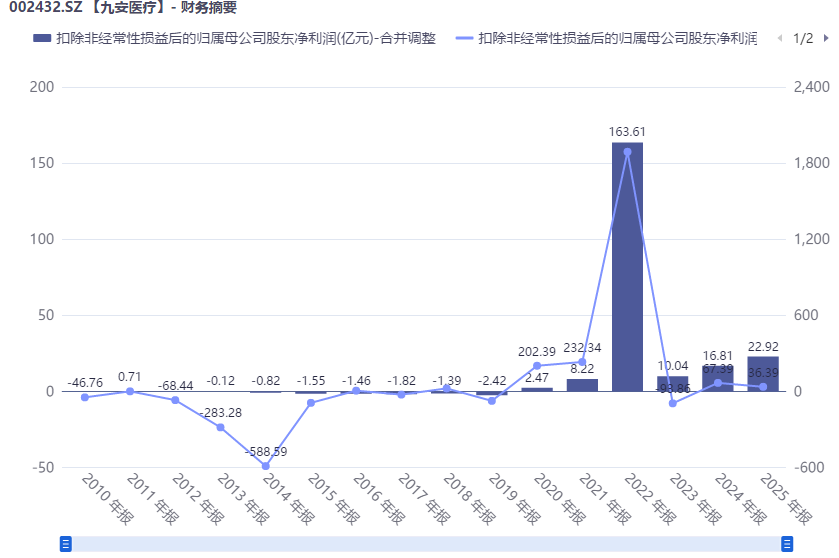The width and height of the screenshot is (839, 558).
Task: Select the 2022 bar valued 163.61
Action: (627, 266)
